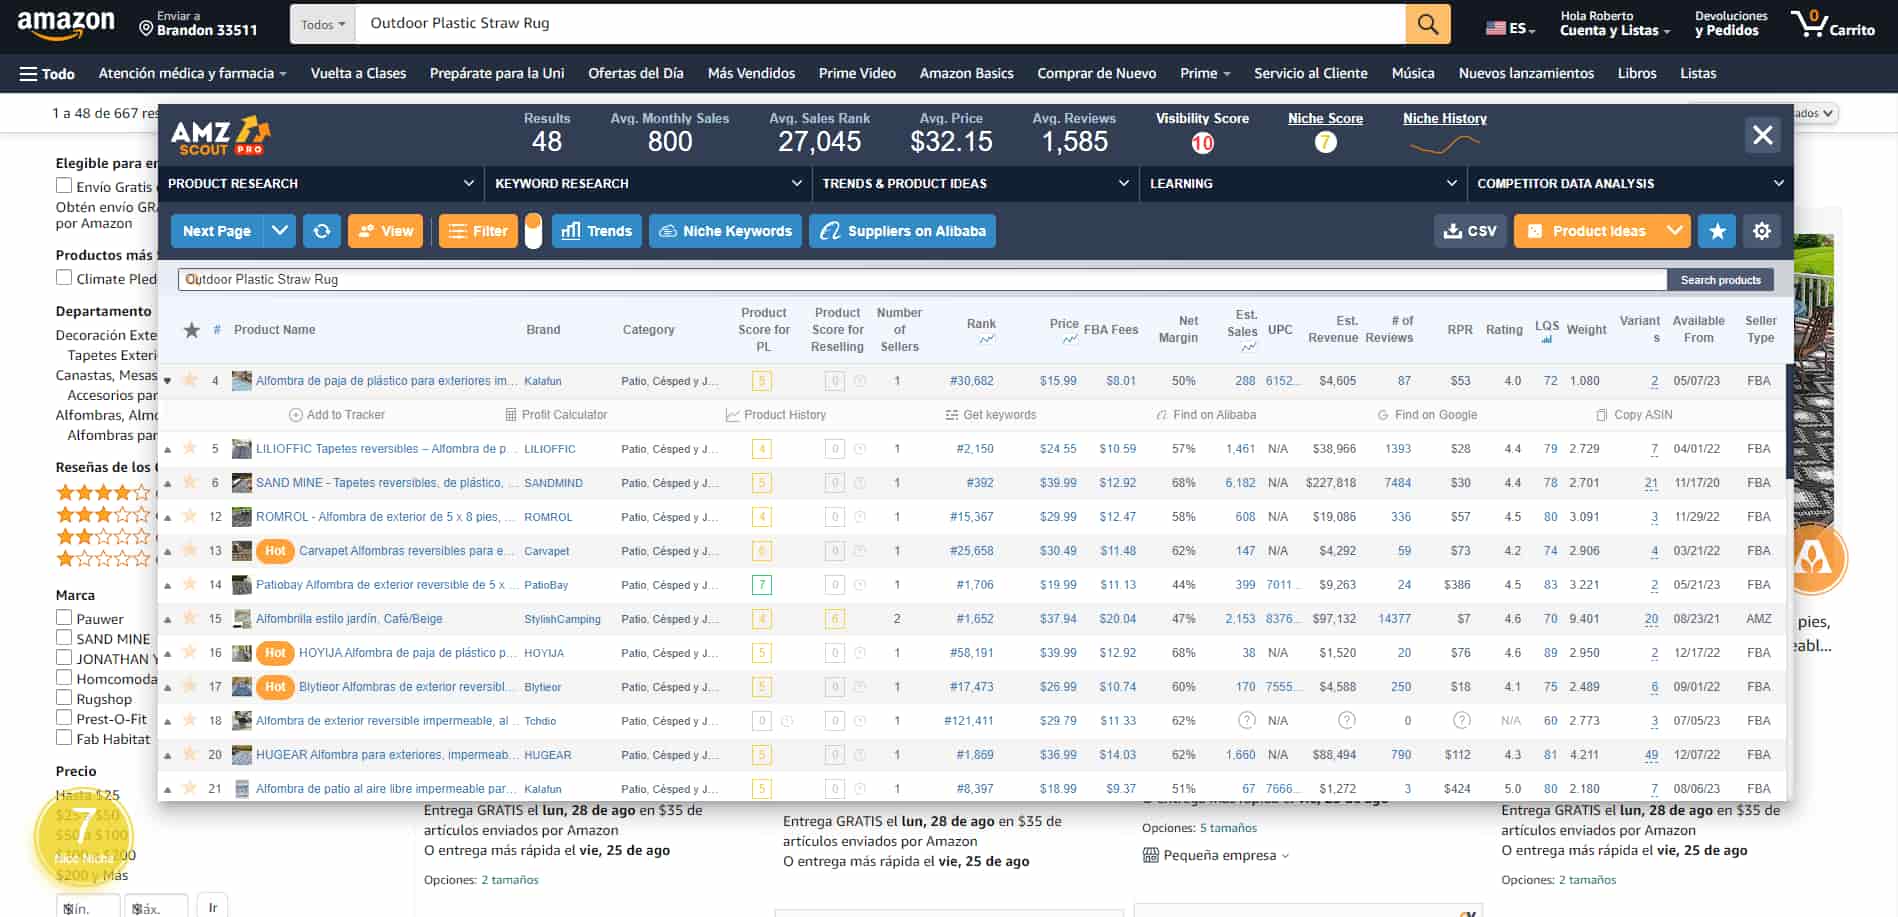Click the favorites star column header

point(192,330)
